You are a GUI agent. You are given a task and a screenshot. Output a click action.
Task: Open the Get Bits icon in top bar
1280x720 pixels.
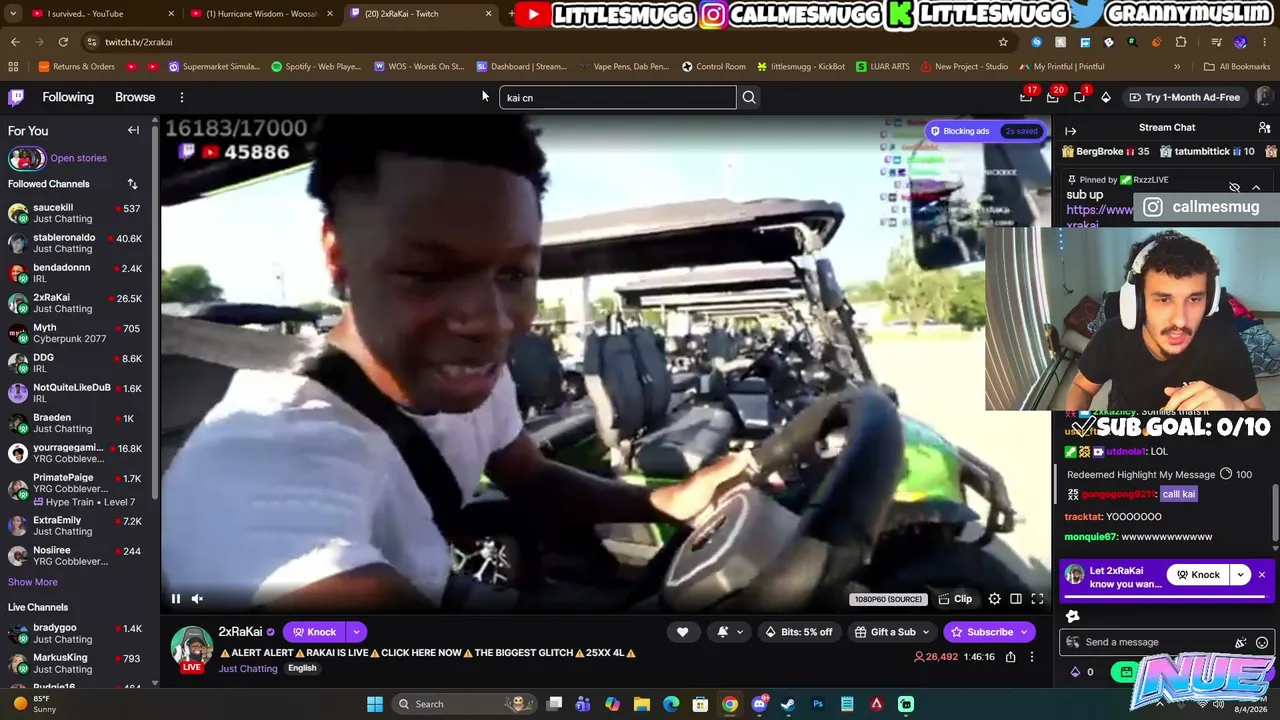click(x=1106, y=97)
